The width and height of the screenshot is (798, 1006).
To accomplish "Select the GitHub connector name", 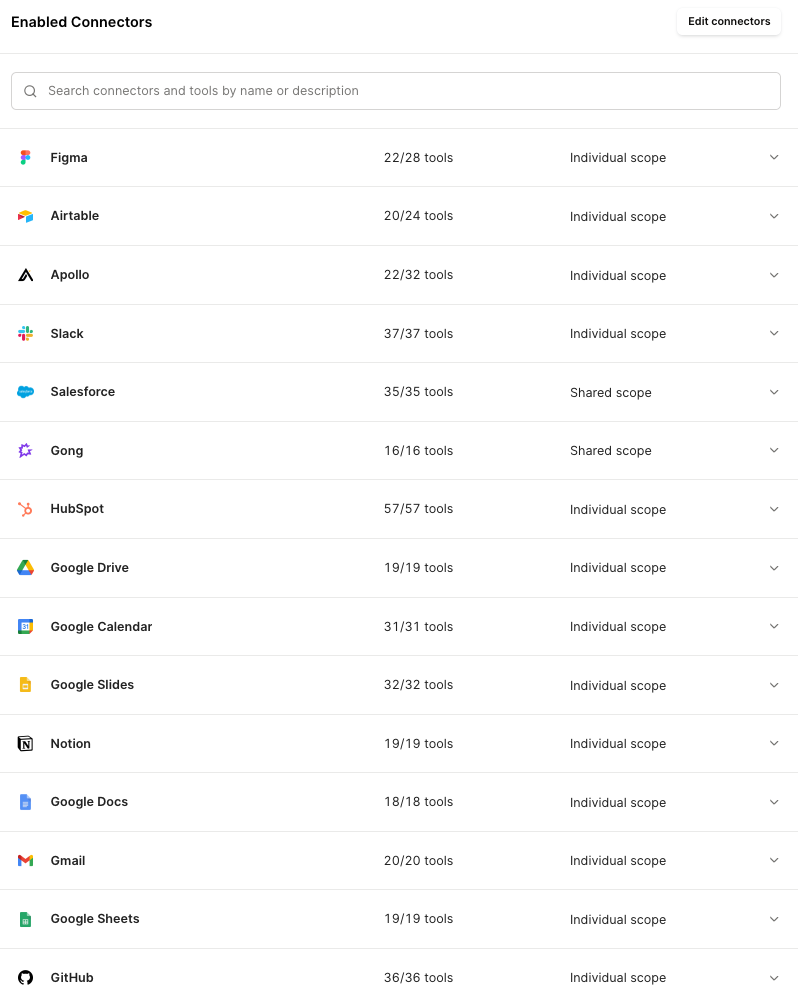I will [x=72, y=978].
